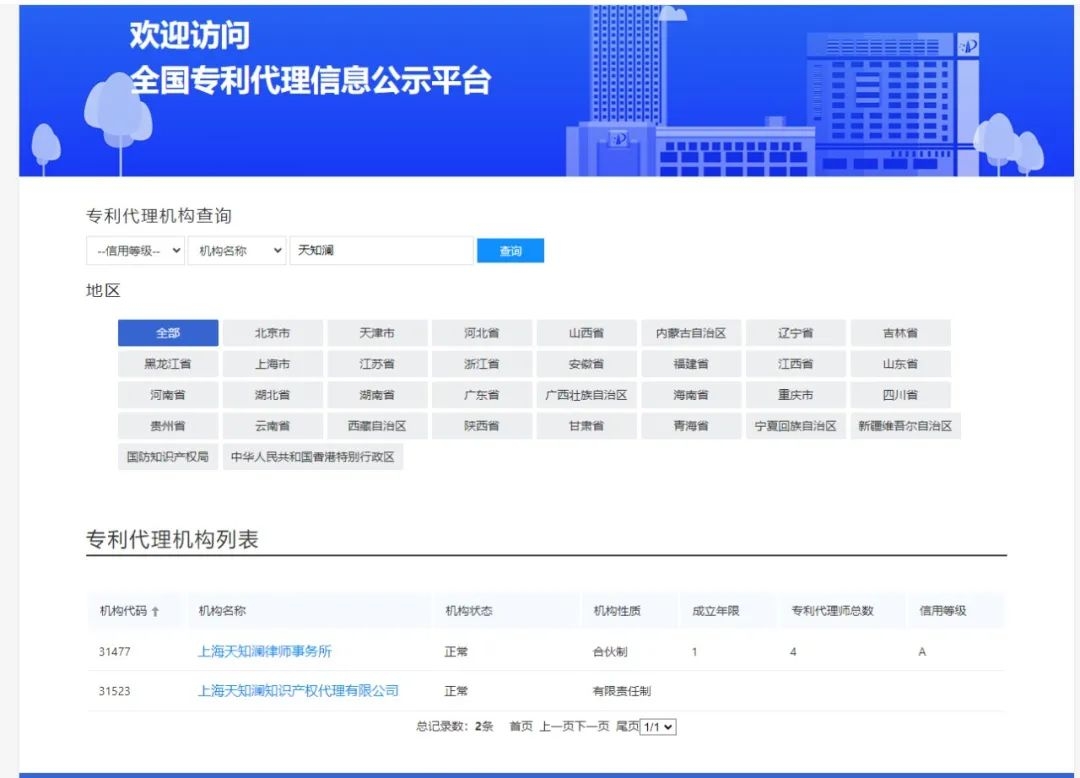Click agency code 31523 cell
The width and height of the screenshot is (1080, 778).
pos(114,691)
